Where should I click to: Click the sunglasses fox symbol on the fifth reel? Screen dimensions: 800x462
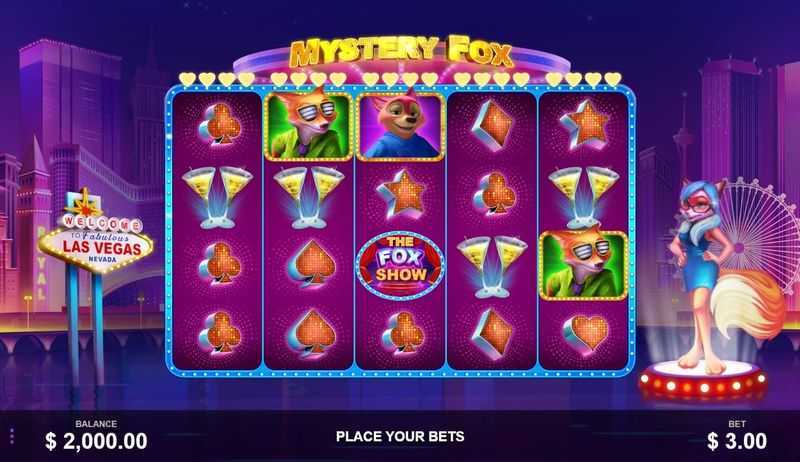pos(583,265)
